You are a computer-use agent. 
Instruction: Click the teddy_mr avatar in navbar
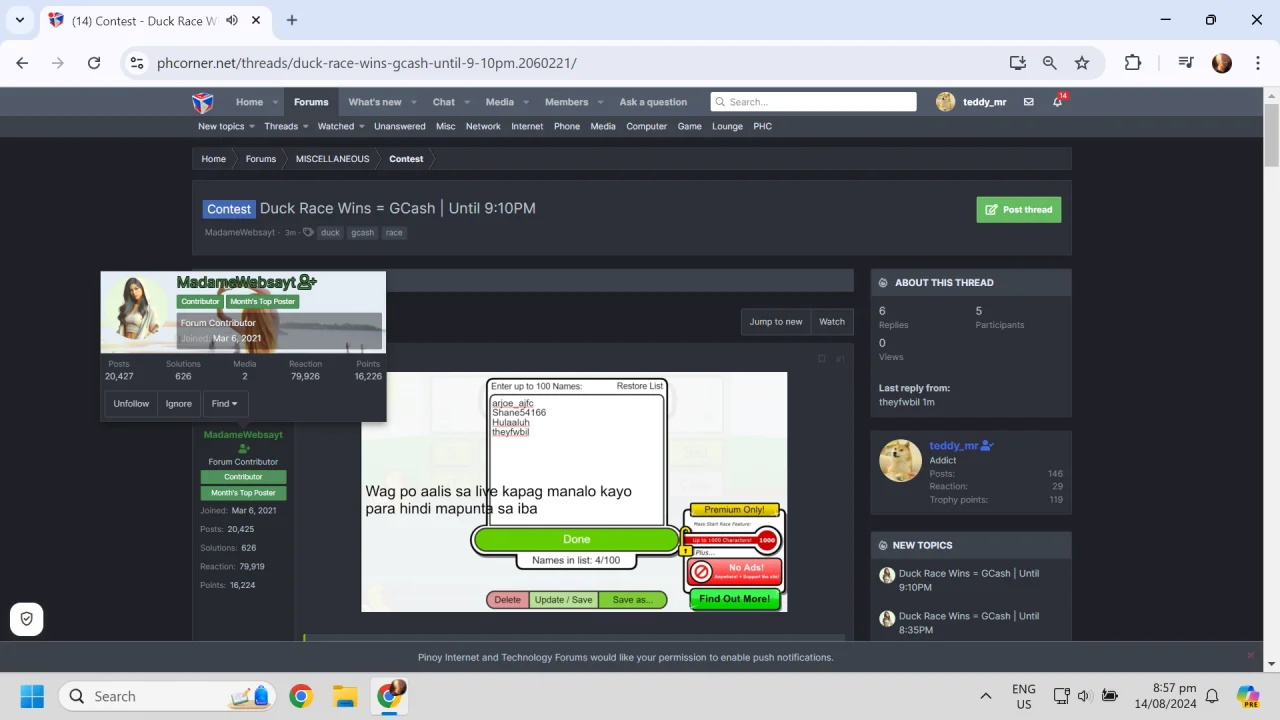(x=945, y=102)
